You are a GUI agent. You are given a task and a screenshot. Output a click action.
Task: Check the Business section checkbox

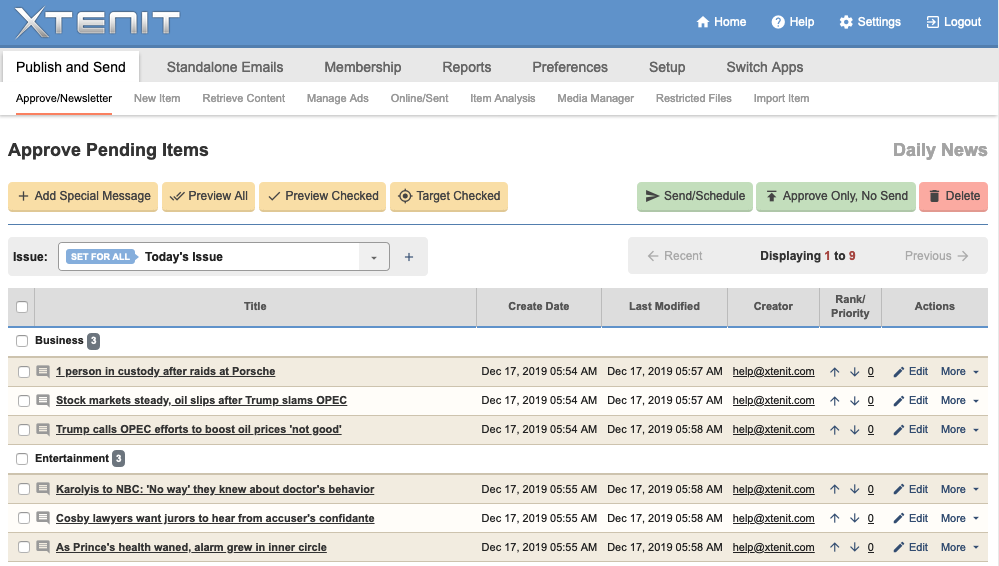tap(22, 340)
